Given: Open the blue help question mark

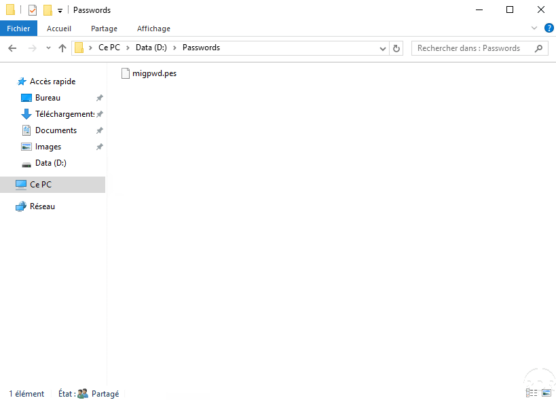Looking at the screenshot, I should pyautogui.click(x=549, y=28).
